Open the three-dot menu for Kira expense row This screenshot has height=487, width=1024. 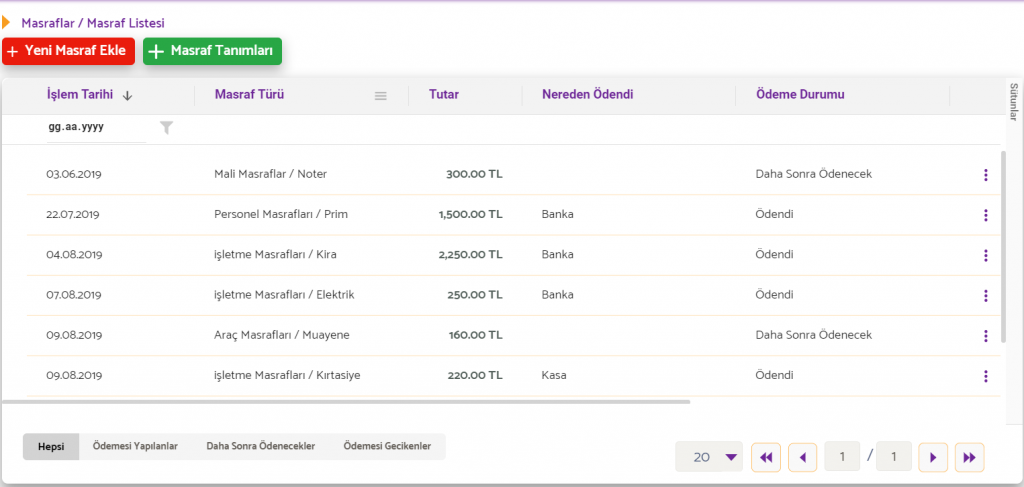click(985, 255)
